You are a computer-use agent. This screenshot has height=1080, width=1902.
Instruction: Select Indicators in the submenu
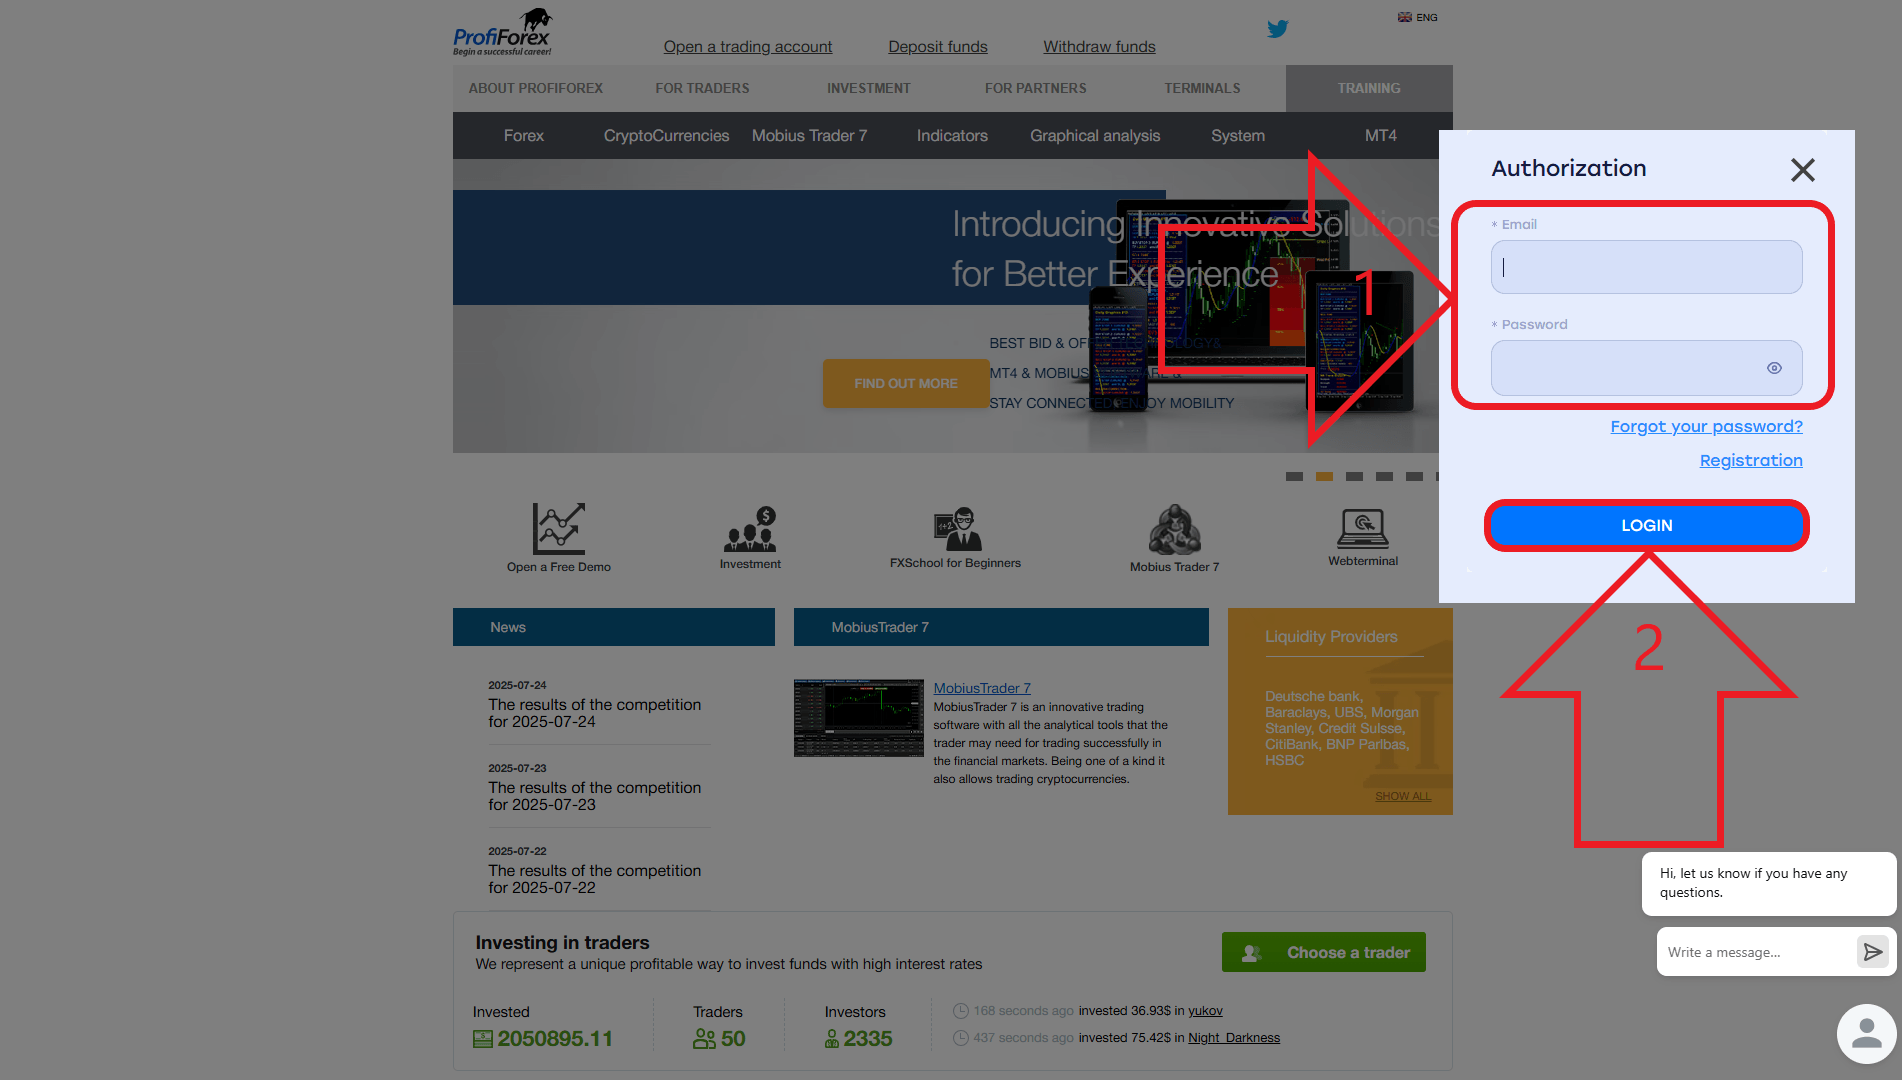pos(952,135)
